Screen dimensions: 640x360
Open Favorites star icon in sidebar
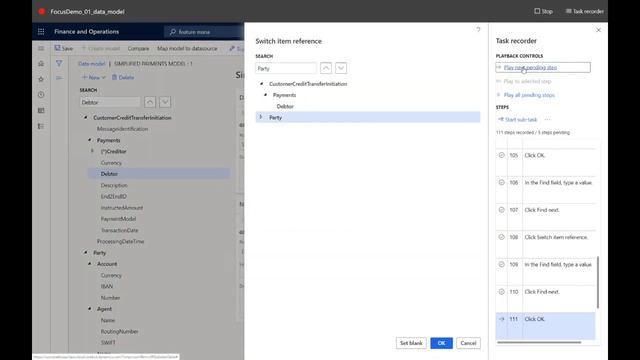[x=41, y=79]
